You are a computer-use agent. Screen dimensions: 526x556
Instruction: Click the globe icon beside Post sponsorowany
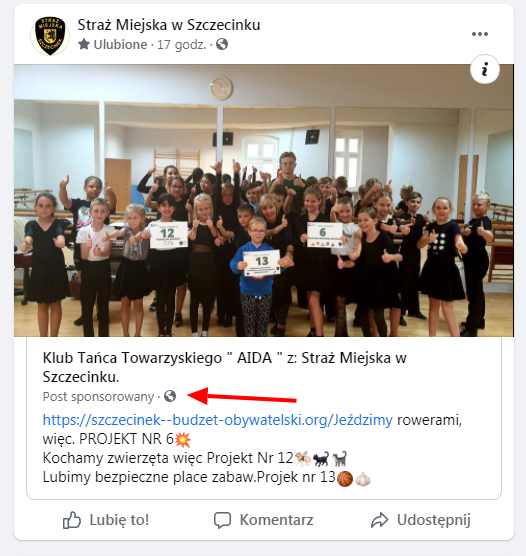pyautogui.click(x=170, y=396)
